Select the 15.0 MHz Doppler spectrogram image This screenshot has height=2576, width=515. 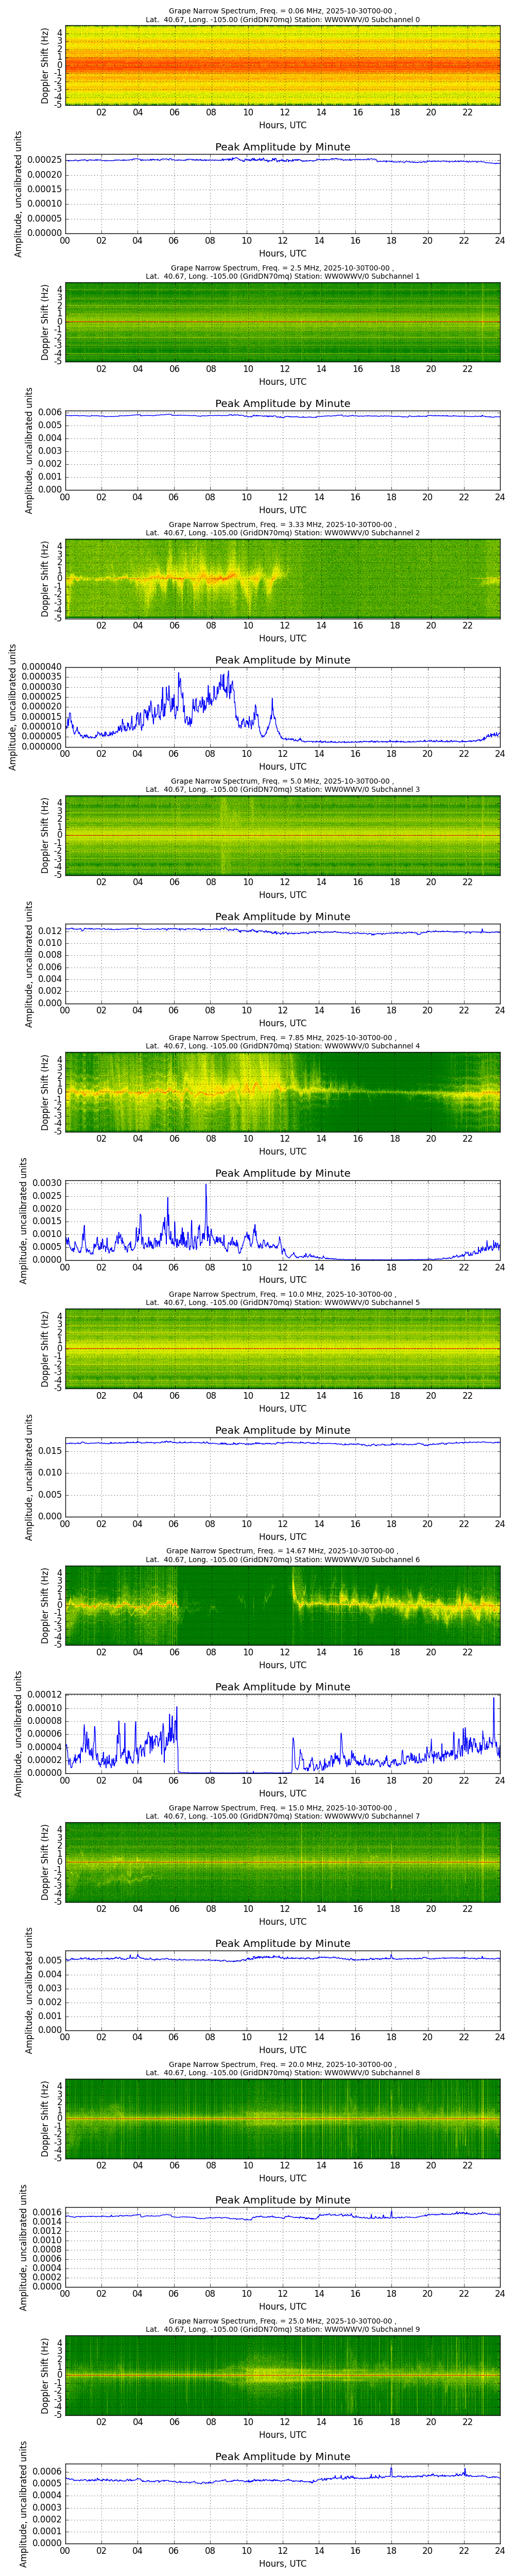283,1862
